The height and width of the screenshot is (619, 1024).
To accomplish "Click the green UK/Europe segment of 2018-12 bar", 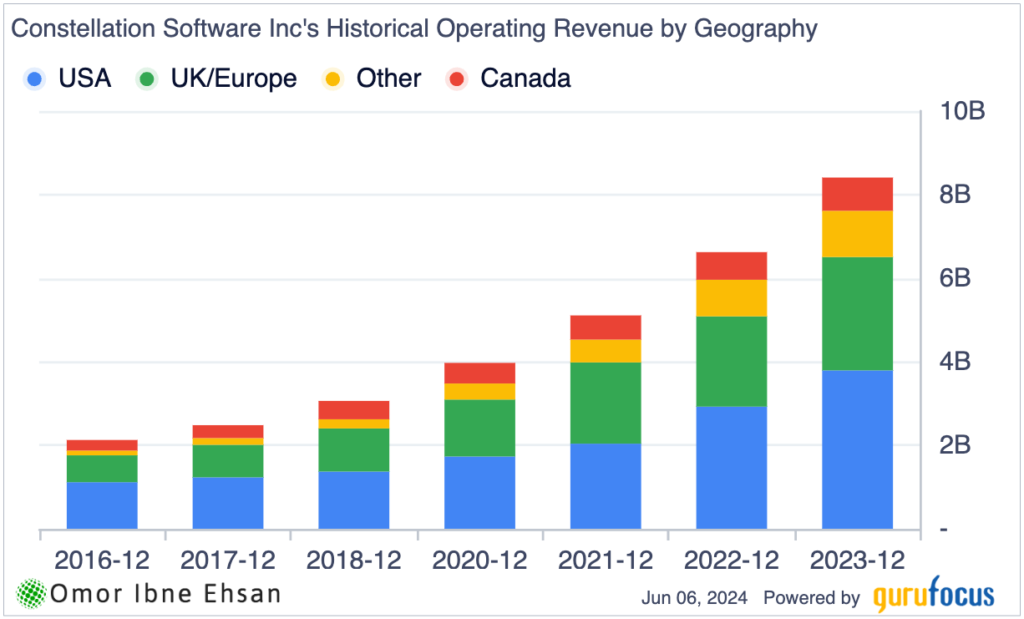I will (x=353, y=449).
